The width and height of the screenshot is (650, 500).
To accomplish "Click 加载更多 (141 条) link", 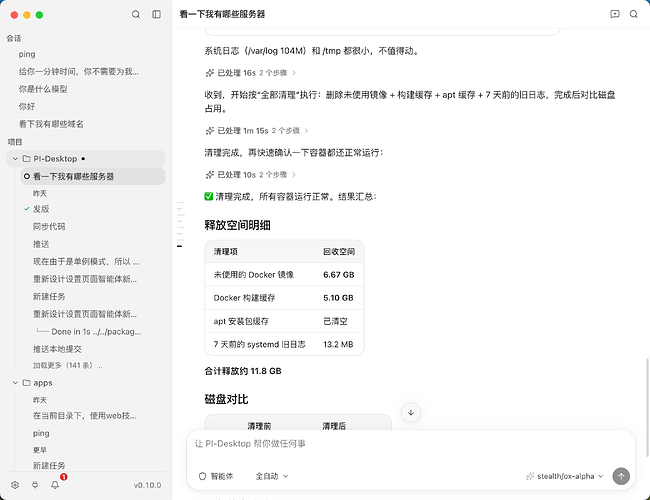I will [68, 365].
